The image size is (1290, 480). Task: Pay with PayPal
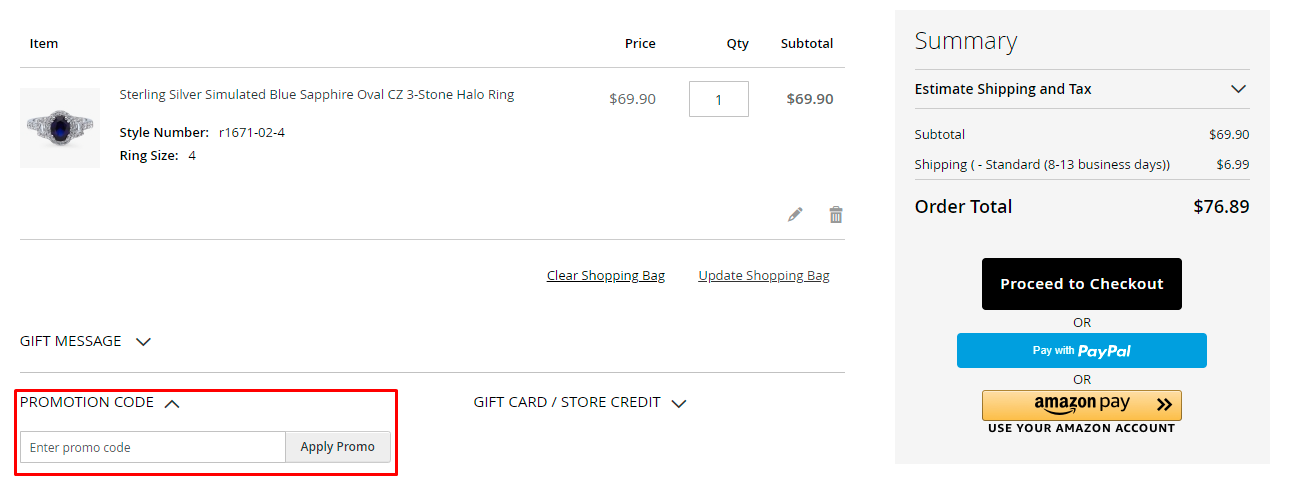(1081, 351)
